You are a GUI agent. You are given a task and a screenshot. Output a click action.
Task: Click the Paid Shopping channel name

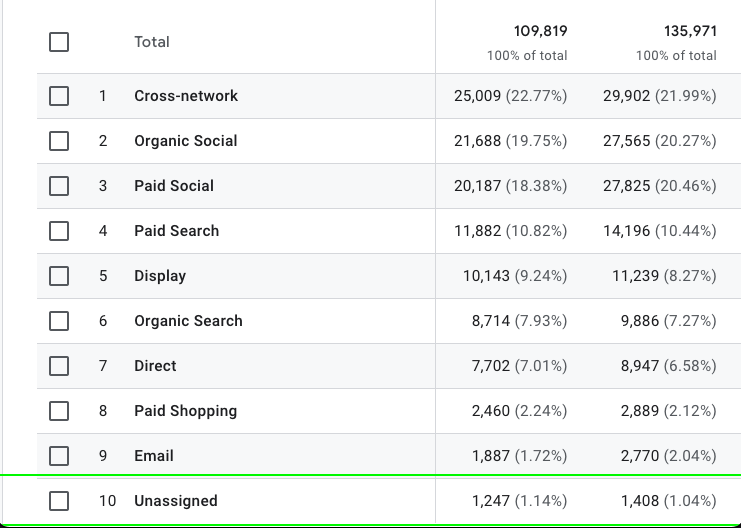[x=185, y=411]
